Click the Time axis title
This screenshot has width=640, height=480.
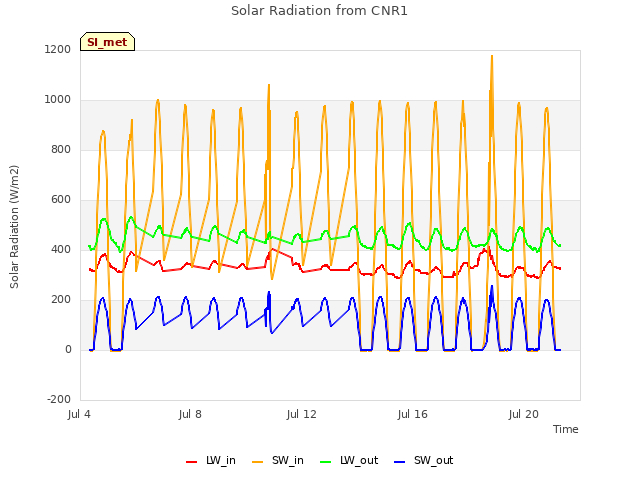click(x=566, y=429)
